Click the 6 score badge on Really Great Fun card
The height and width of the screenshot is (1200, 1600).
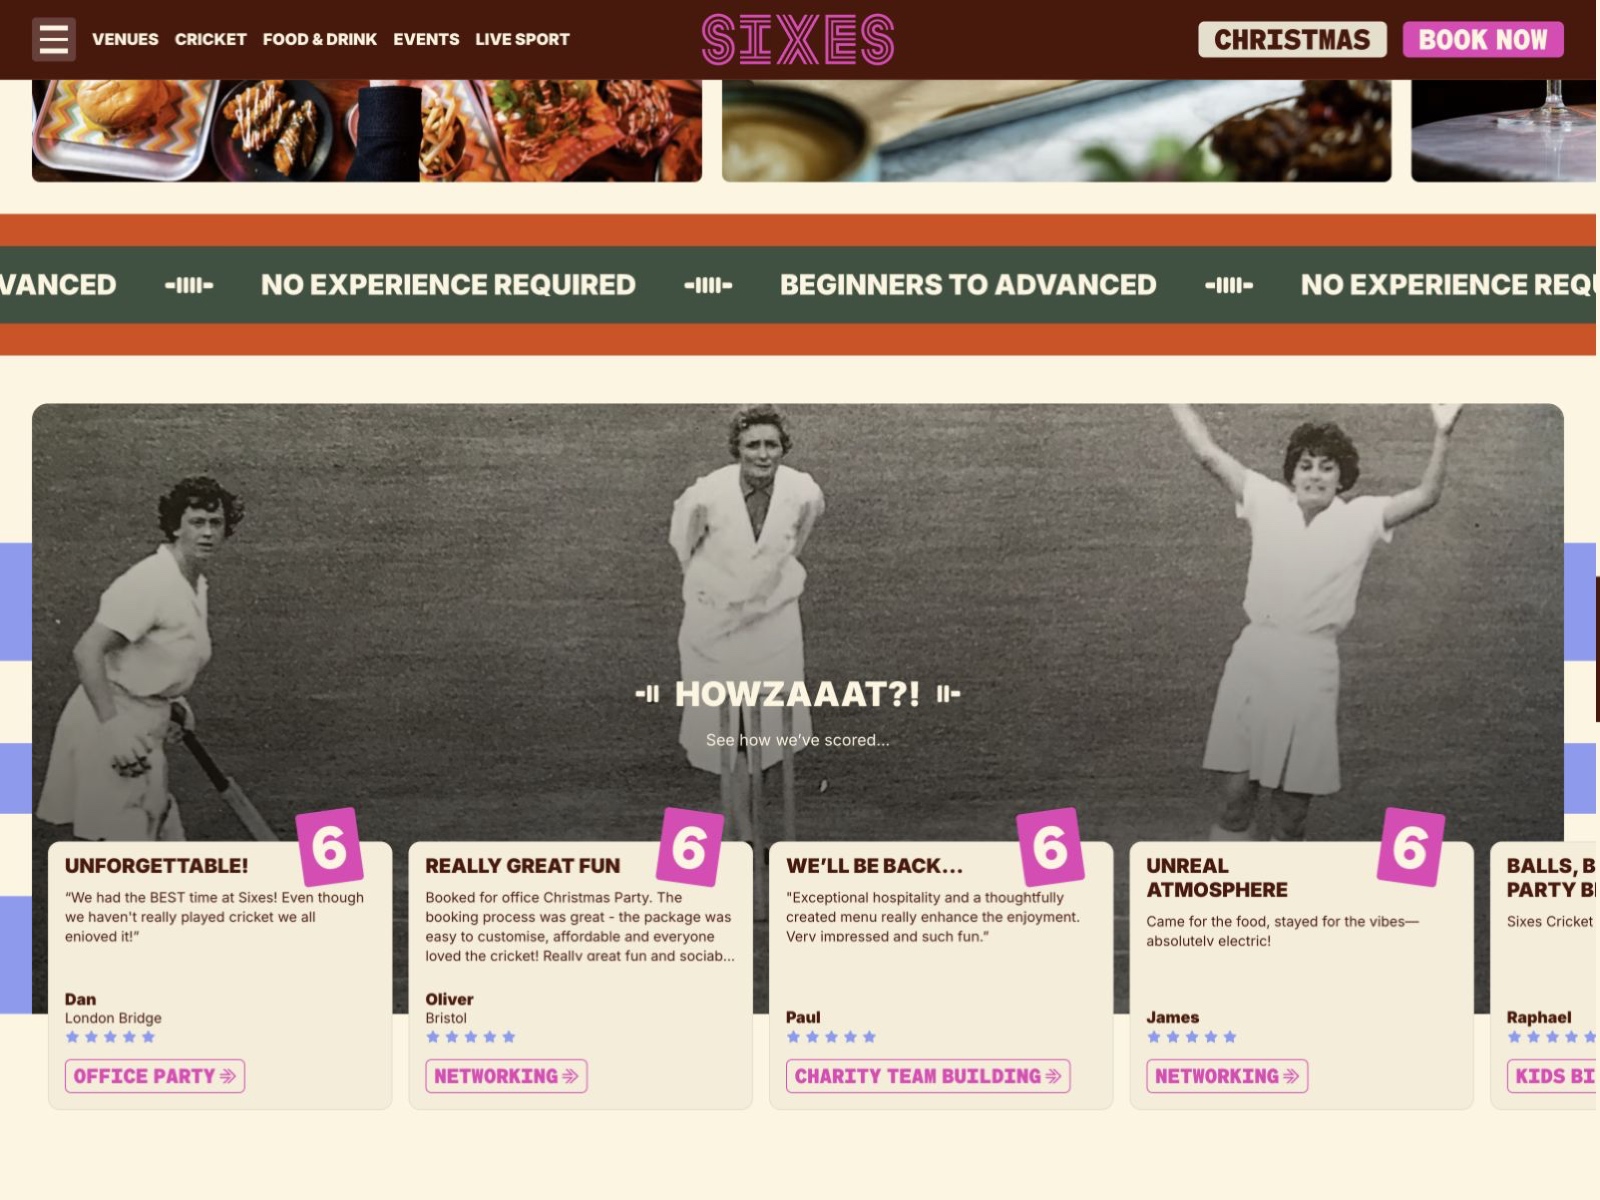tap(689, 847)
